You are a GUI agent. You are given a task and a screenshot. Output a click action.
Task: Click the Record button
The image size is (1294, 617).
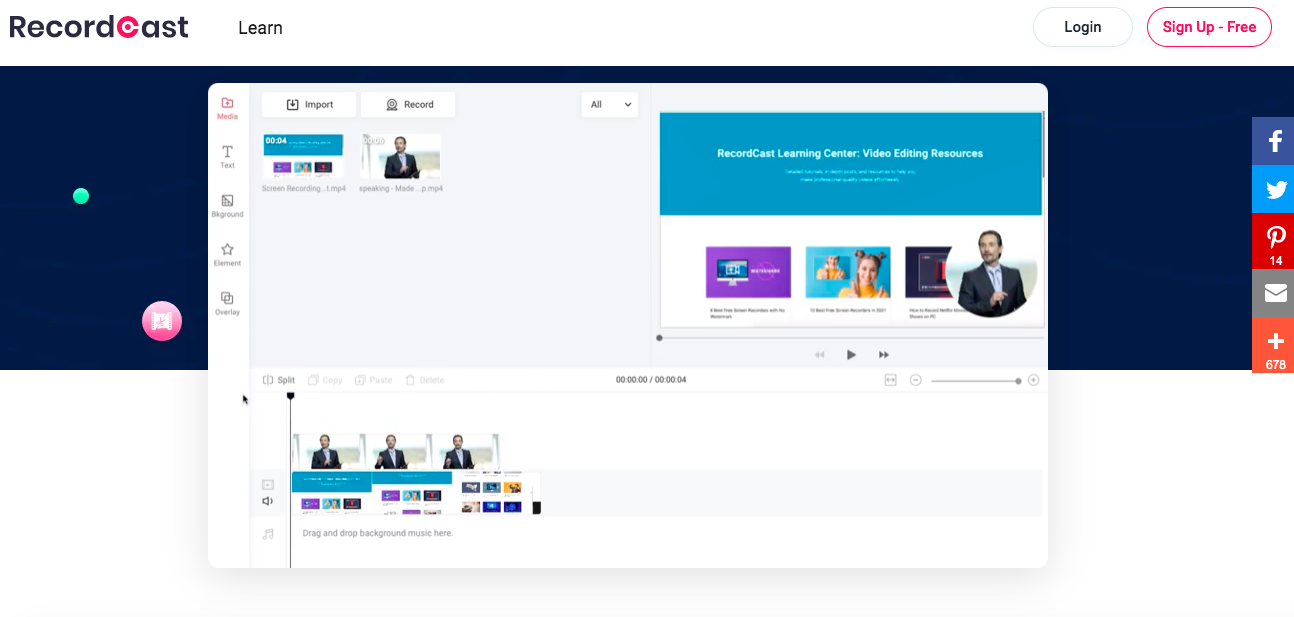coord(408,104)
